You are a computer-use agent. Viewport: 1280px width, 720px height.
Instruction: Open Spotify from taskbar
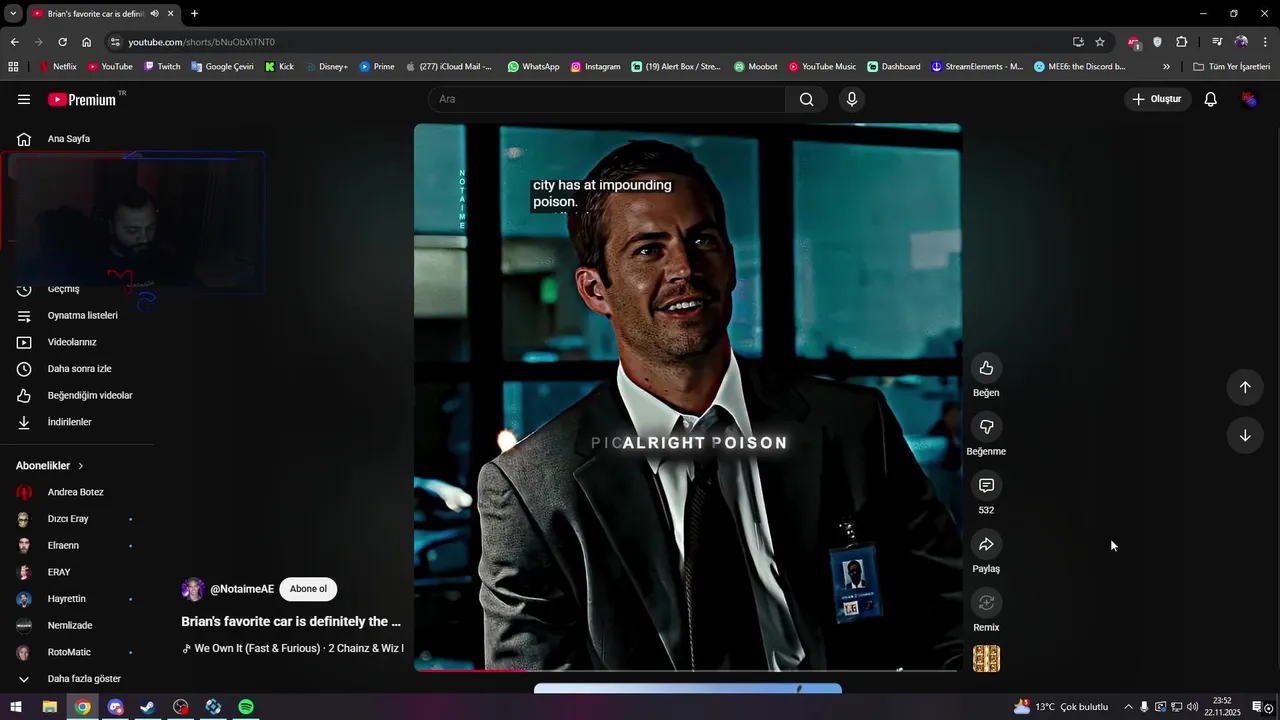point(246,707)
